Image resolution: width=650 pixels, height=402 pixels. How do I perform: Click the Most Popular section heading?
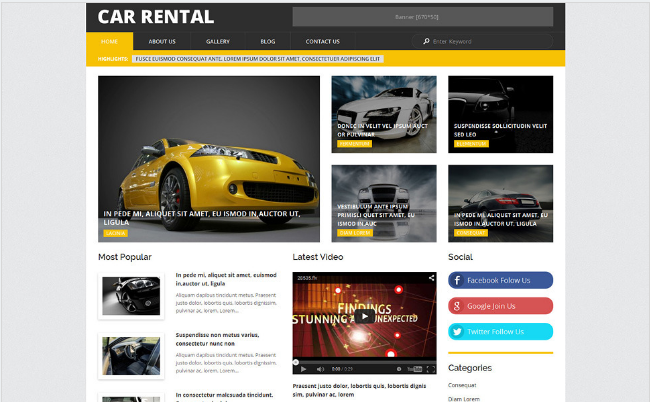click(x=125, y=257)
